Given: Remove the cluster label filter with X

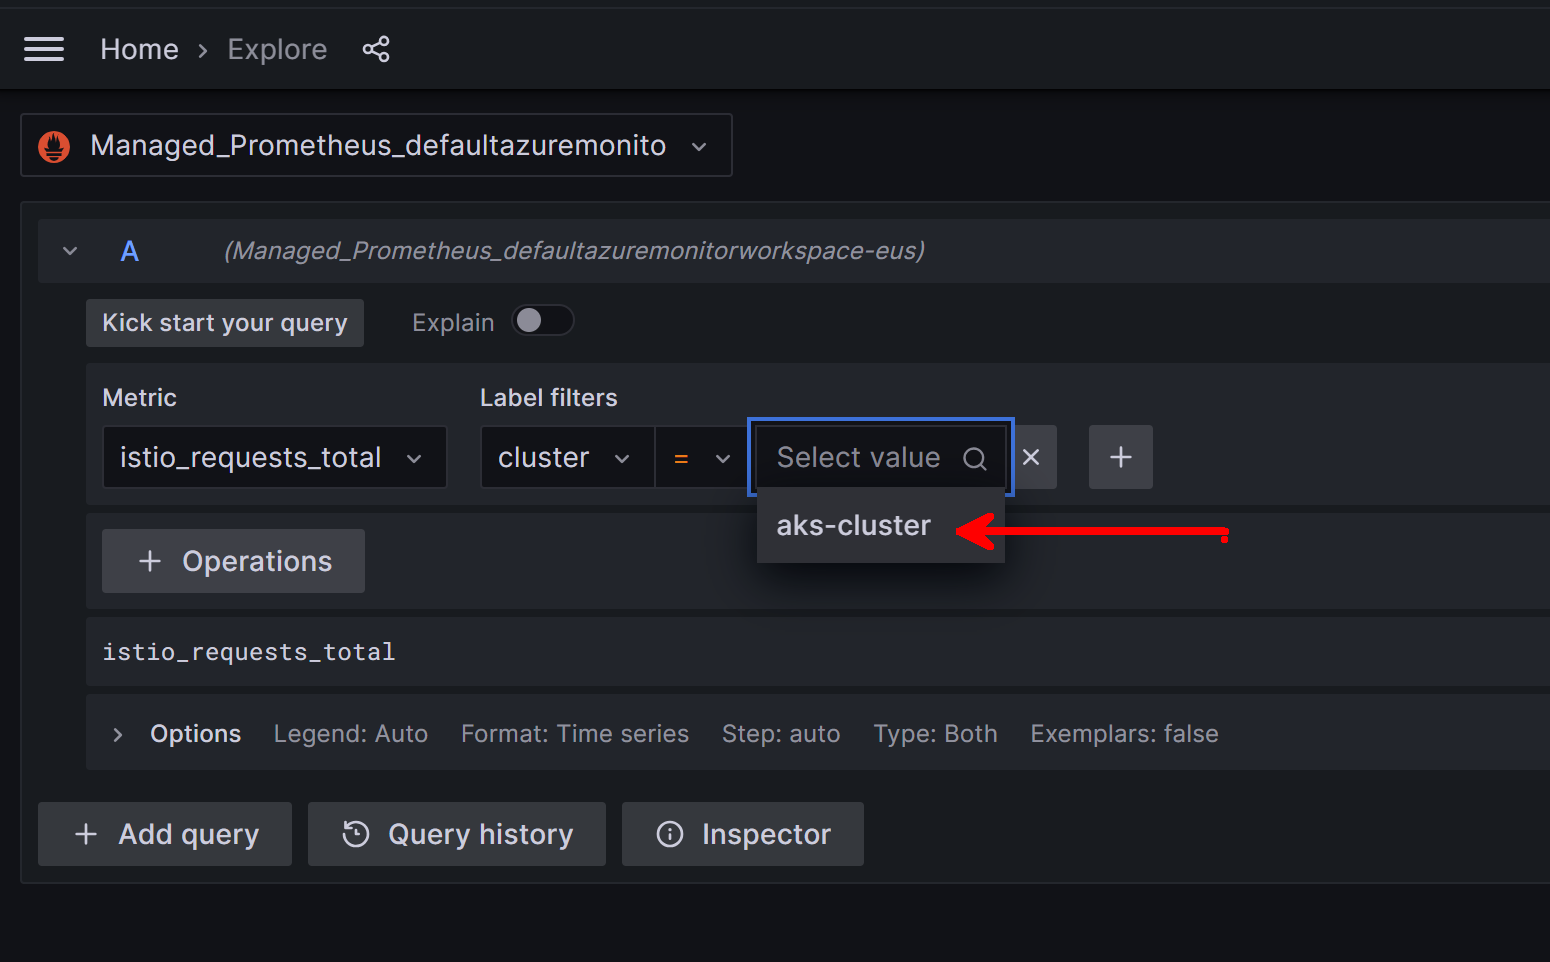Looking at the screenshot, I should click(x=1031, y=457).
